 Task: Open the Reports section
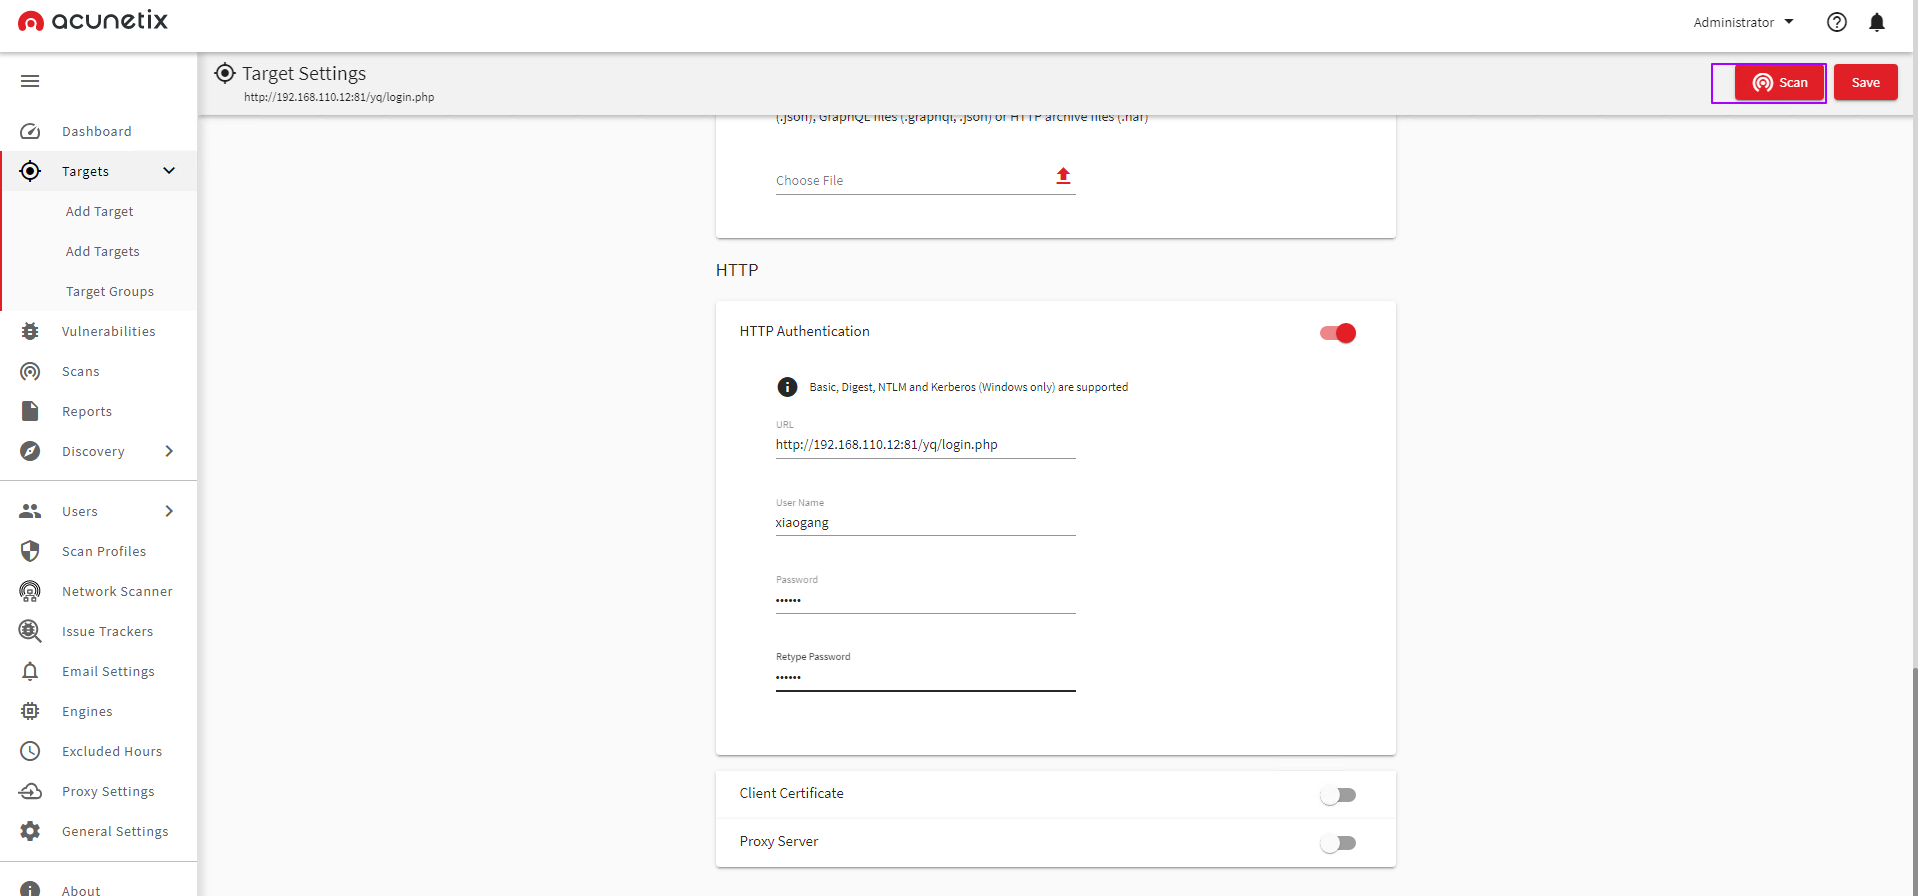click(x=87, y=411)
